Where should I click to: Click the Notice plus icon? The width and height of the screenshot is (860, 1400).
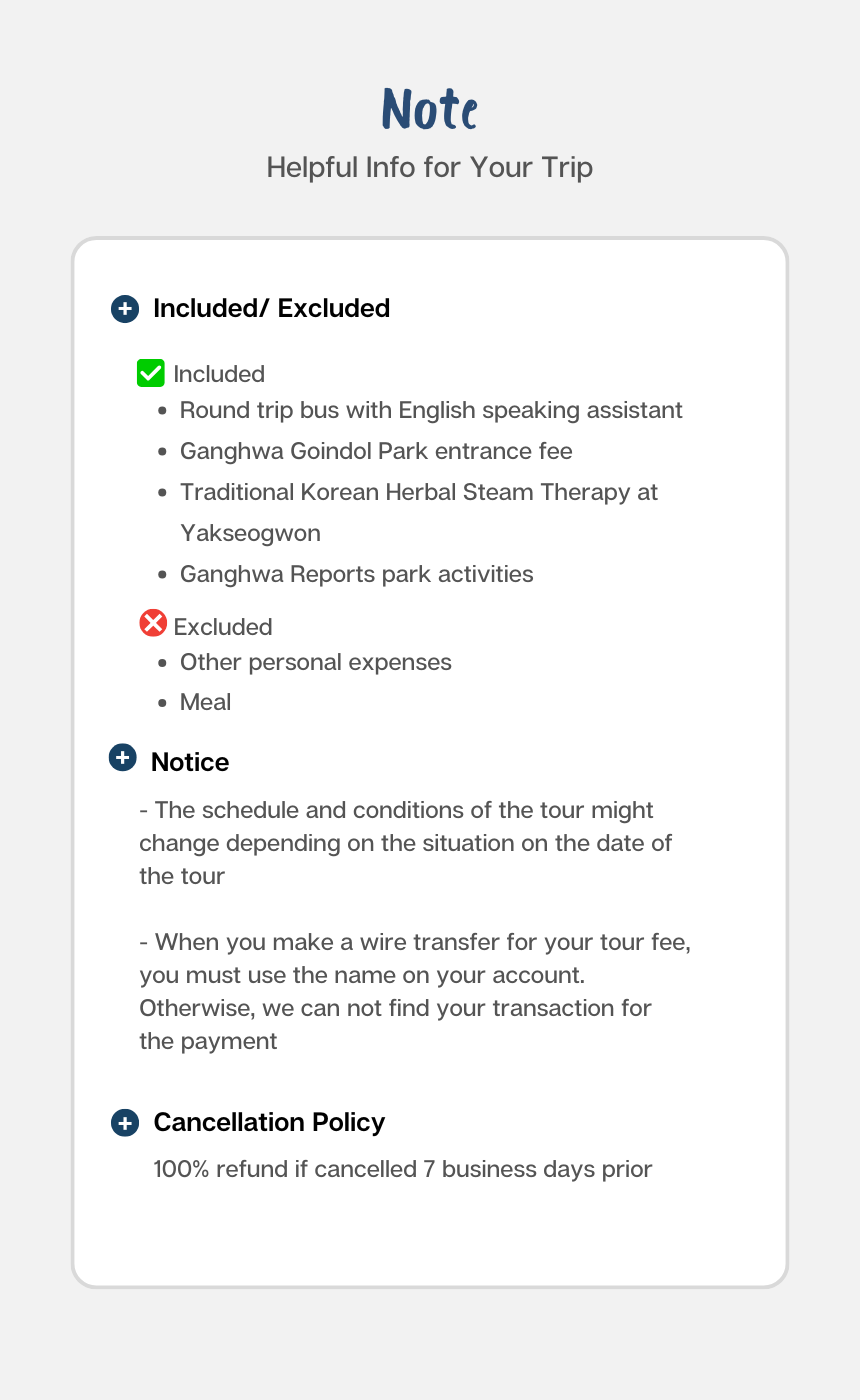[x=122, y=758]
